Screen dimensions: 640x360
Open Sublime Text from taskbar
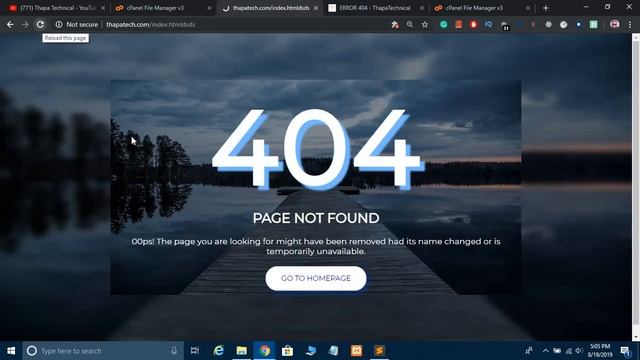(x=379, y=351)
